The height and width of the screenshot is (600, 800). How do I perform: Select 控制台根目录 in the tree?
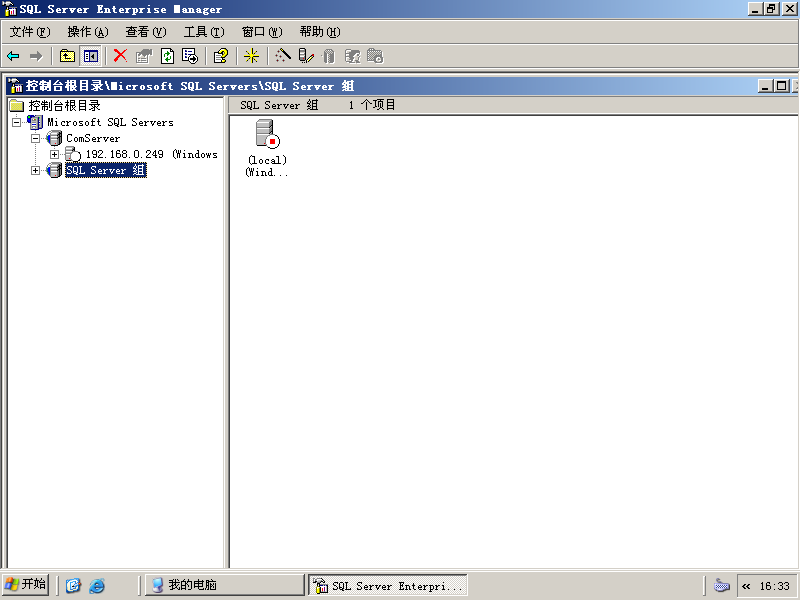tap(64, 106)
